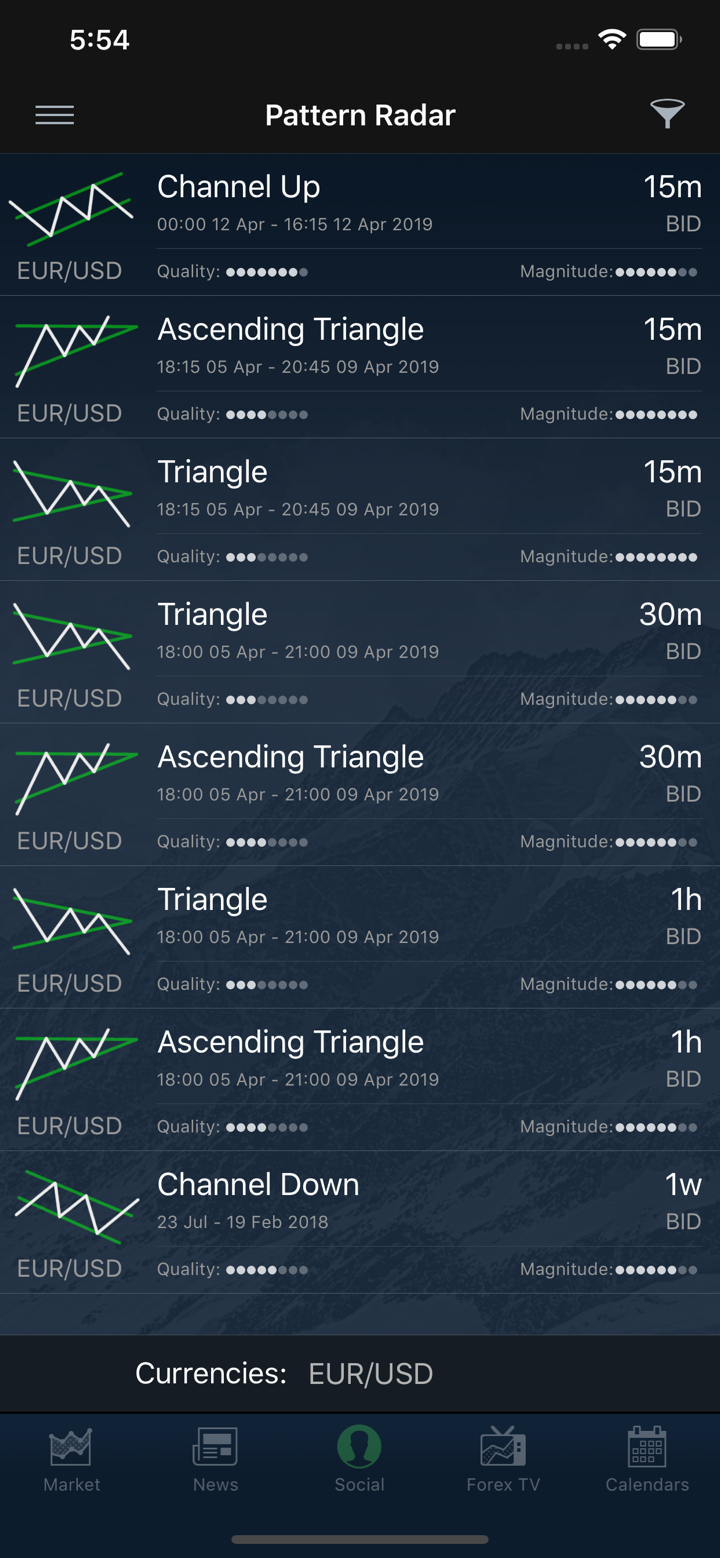
Task: Open the 30m Triangle pattern entry
Action: click(212, 614)
